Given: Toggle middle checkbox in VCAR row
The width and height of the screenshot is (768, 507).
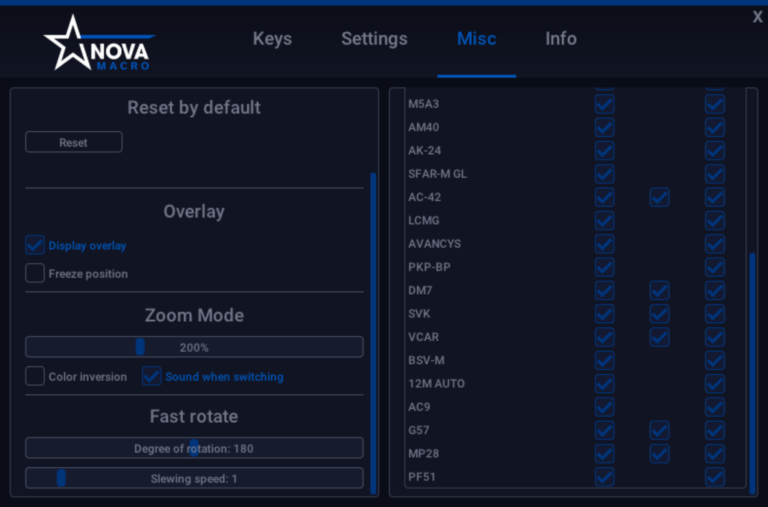Looking at the screenshot, I should [660, 337].
